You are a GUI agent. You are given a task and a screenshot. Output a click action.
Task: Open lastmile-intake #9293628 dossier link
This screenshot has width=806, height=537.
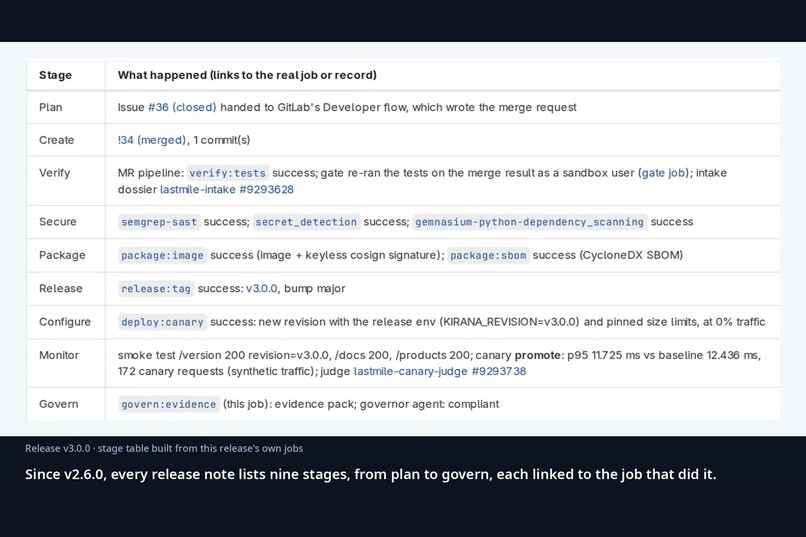(227, 190)
